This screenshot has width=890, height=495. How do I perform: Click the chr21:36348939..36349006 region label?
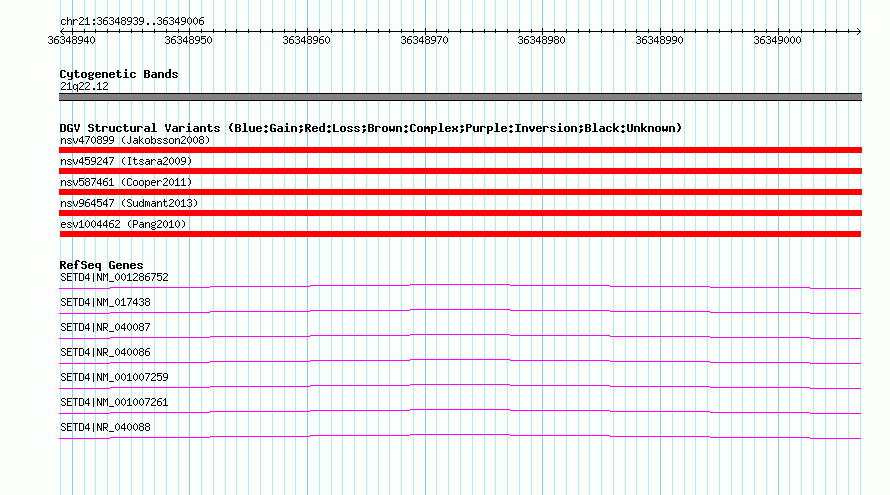tap(132, 22)
